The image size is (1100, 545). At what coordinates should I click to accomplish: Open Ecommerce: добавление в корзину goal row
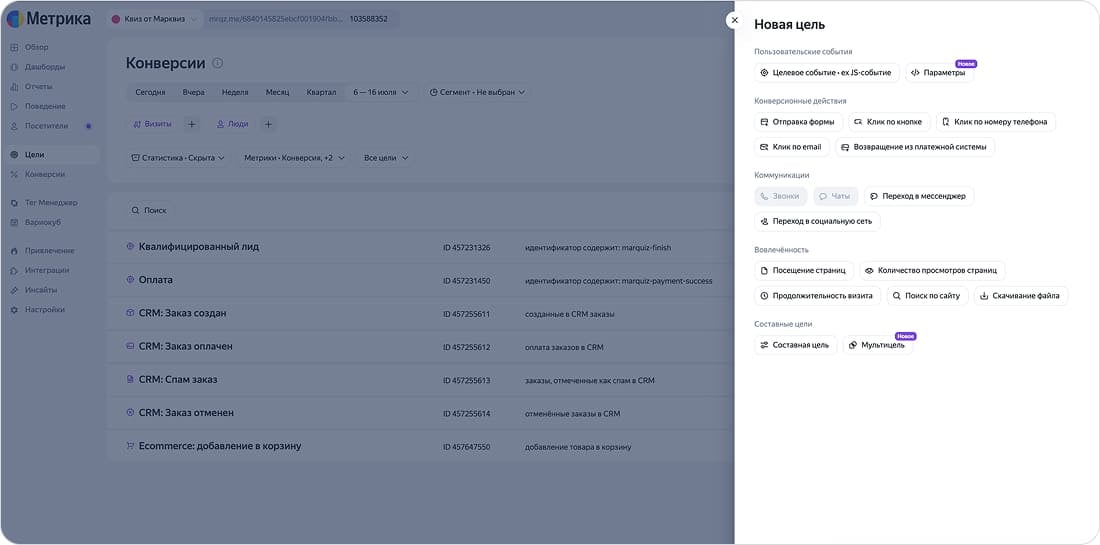click(x=421, y=446)
